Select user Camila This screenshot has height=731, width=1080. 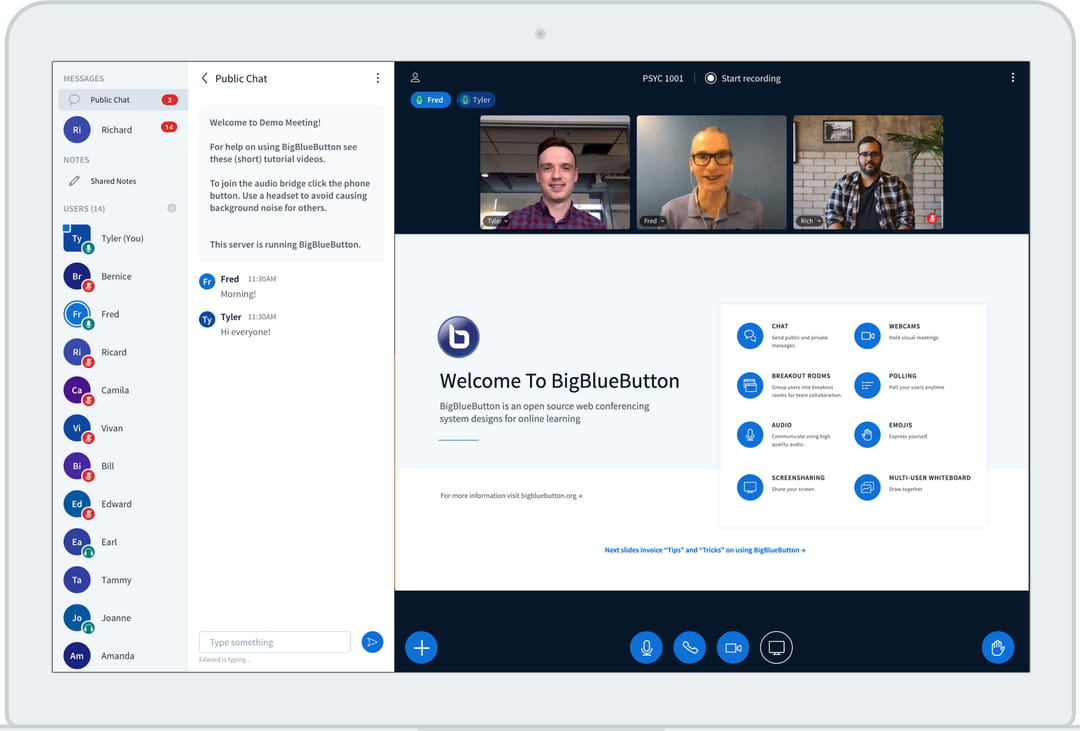coord(118,390)
